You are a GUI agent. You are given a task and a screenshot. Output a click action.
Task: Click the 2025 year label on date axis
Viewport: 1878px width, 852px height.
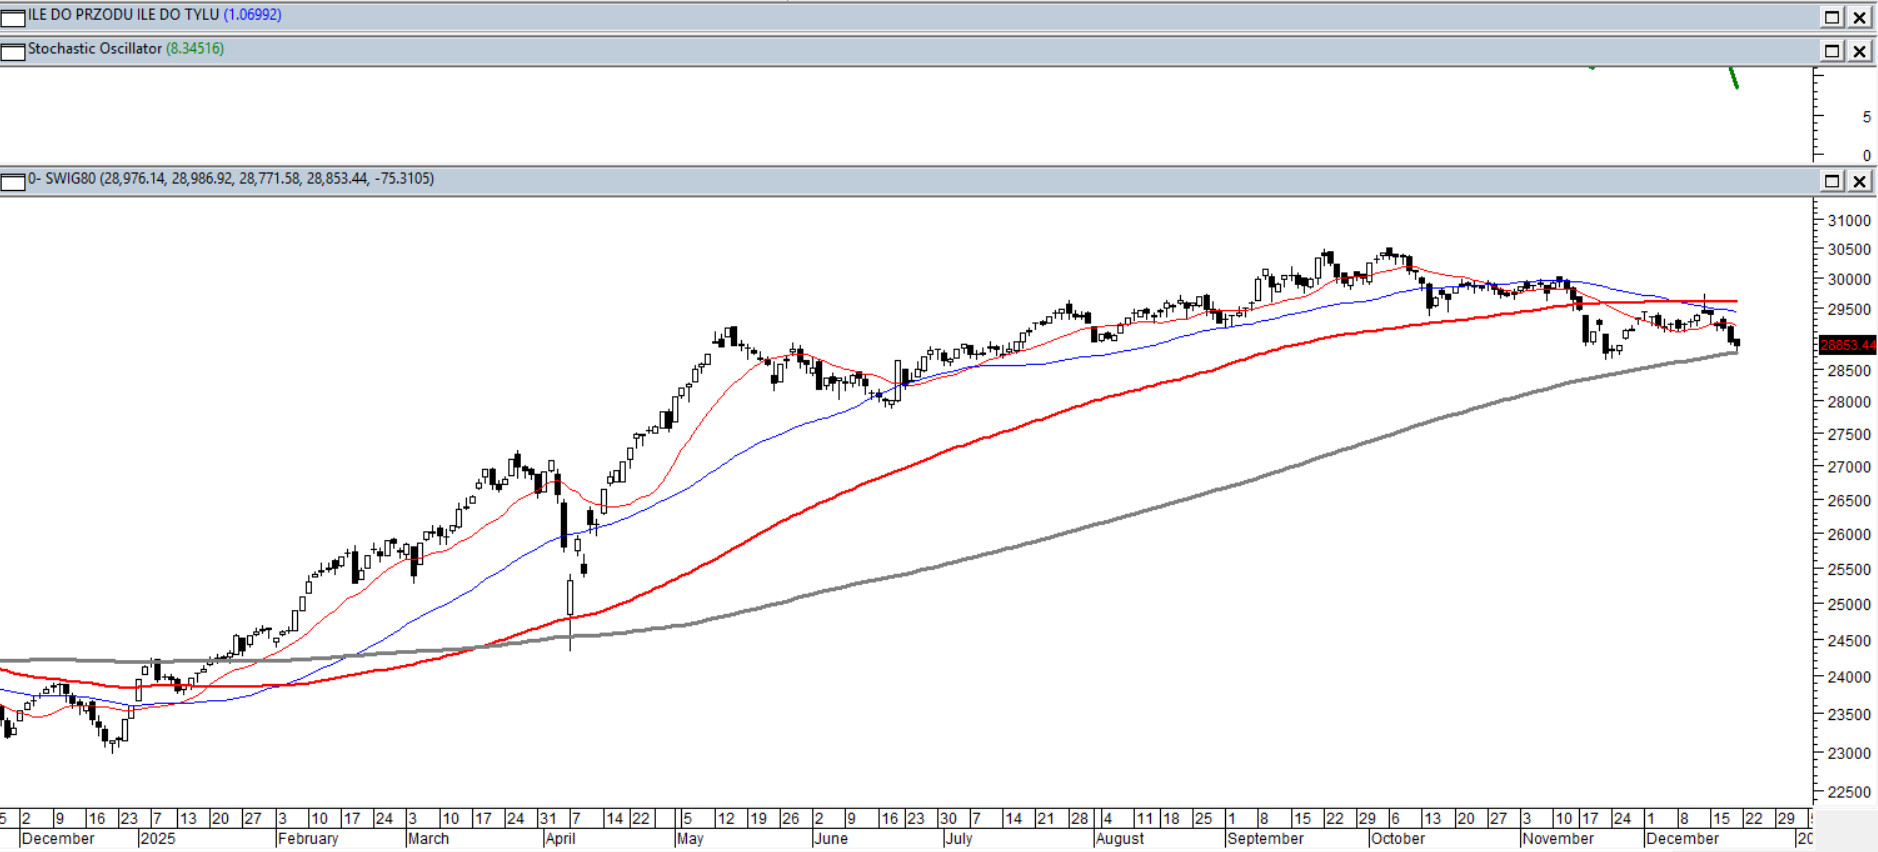157,839
